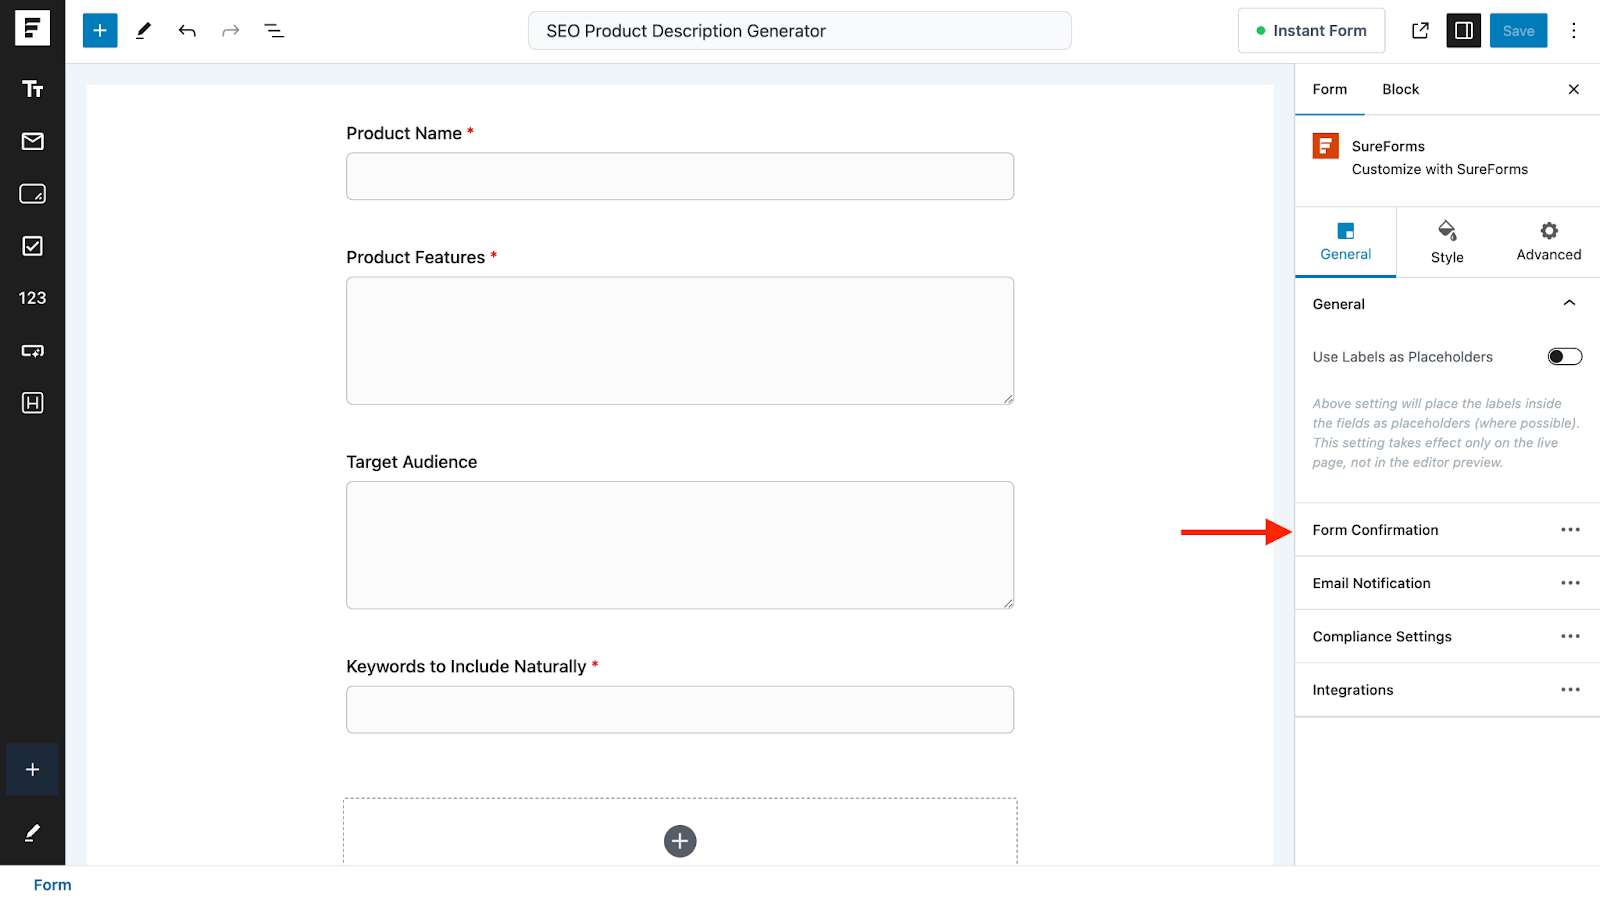Add a Checkbox field block
The width and height of the screenshot is (1600, 903).
click(x=32, y=246)
